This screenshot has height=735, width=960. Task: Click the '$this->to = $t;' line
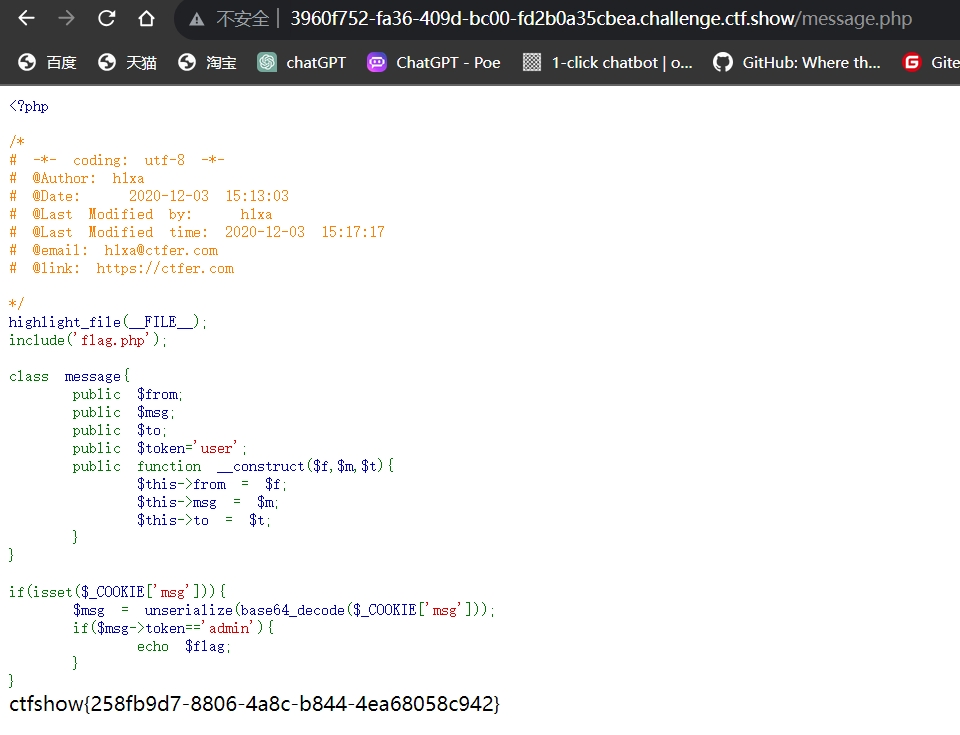pos(204,521)
